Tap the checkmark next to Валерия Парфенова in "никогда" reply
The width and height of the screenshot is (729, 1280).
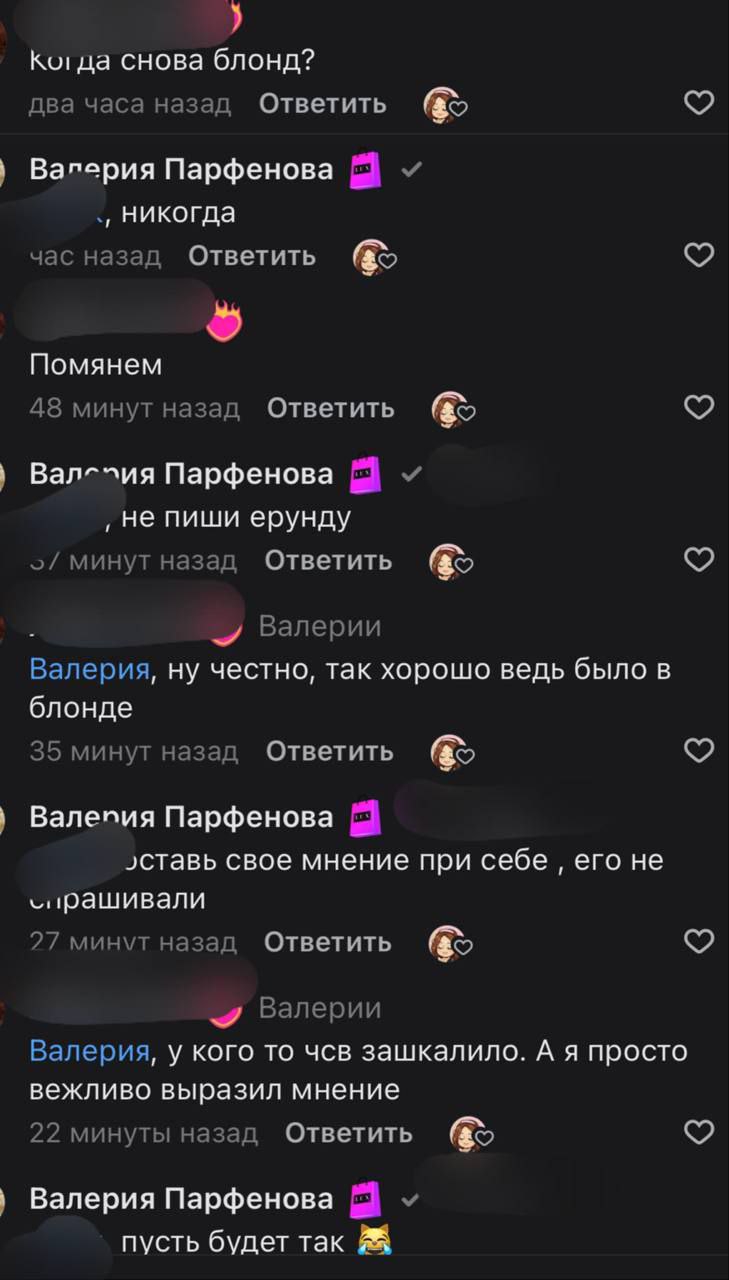(x=410, y=170)
